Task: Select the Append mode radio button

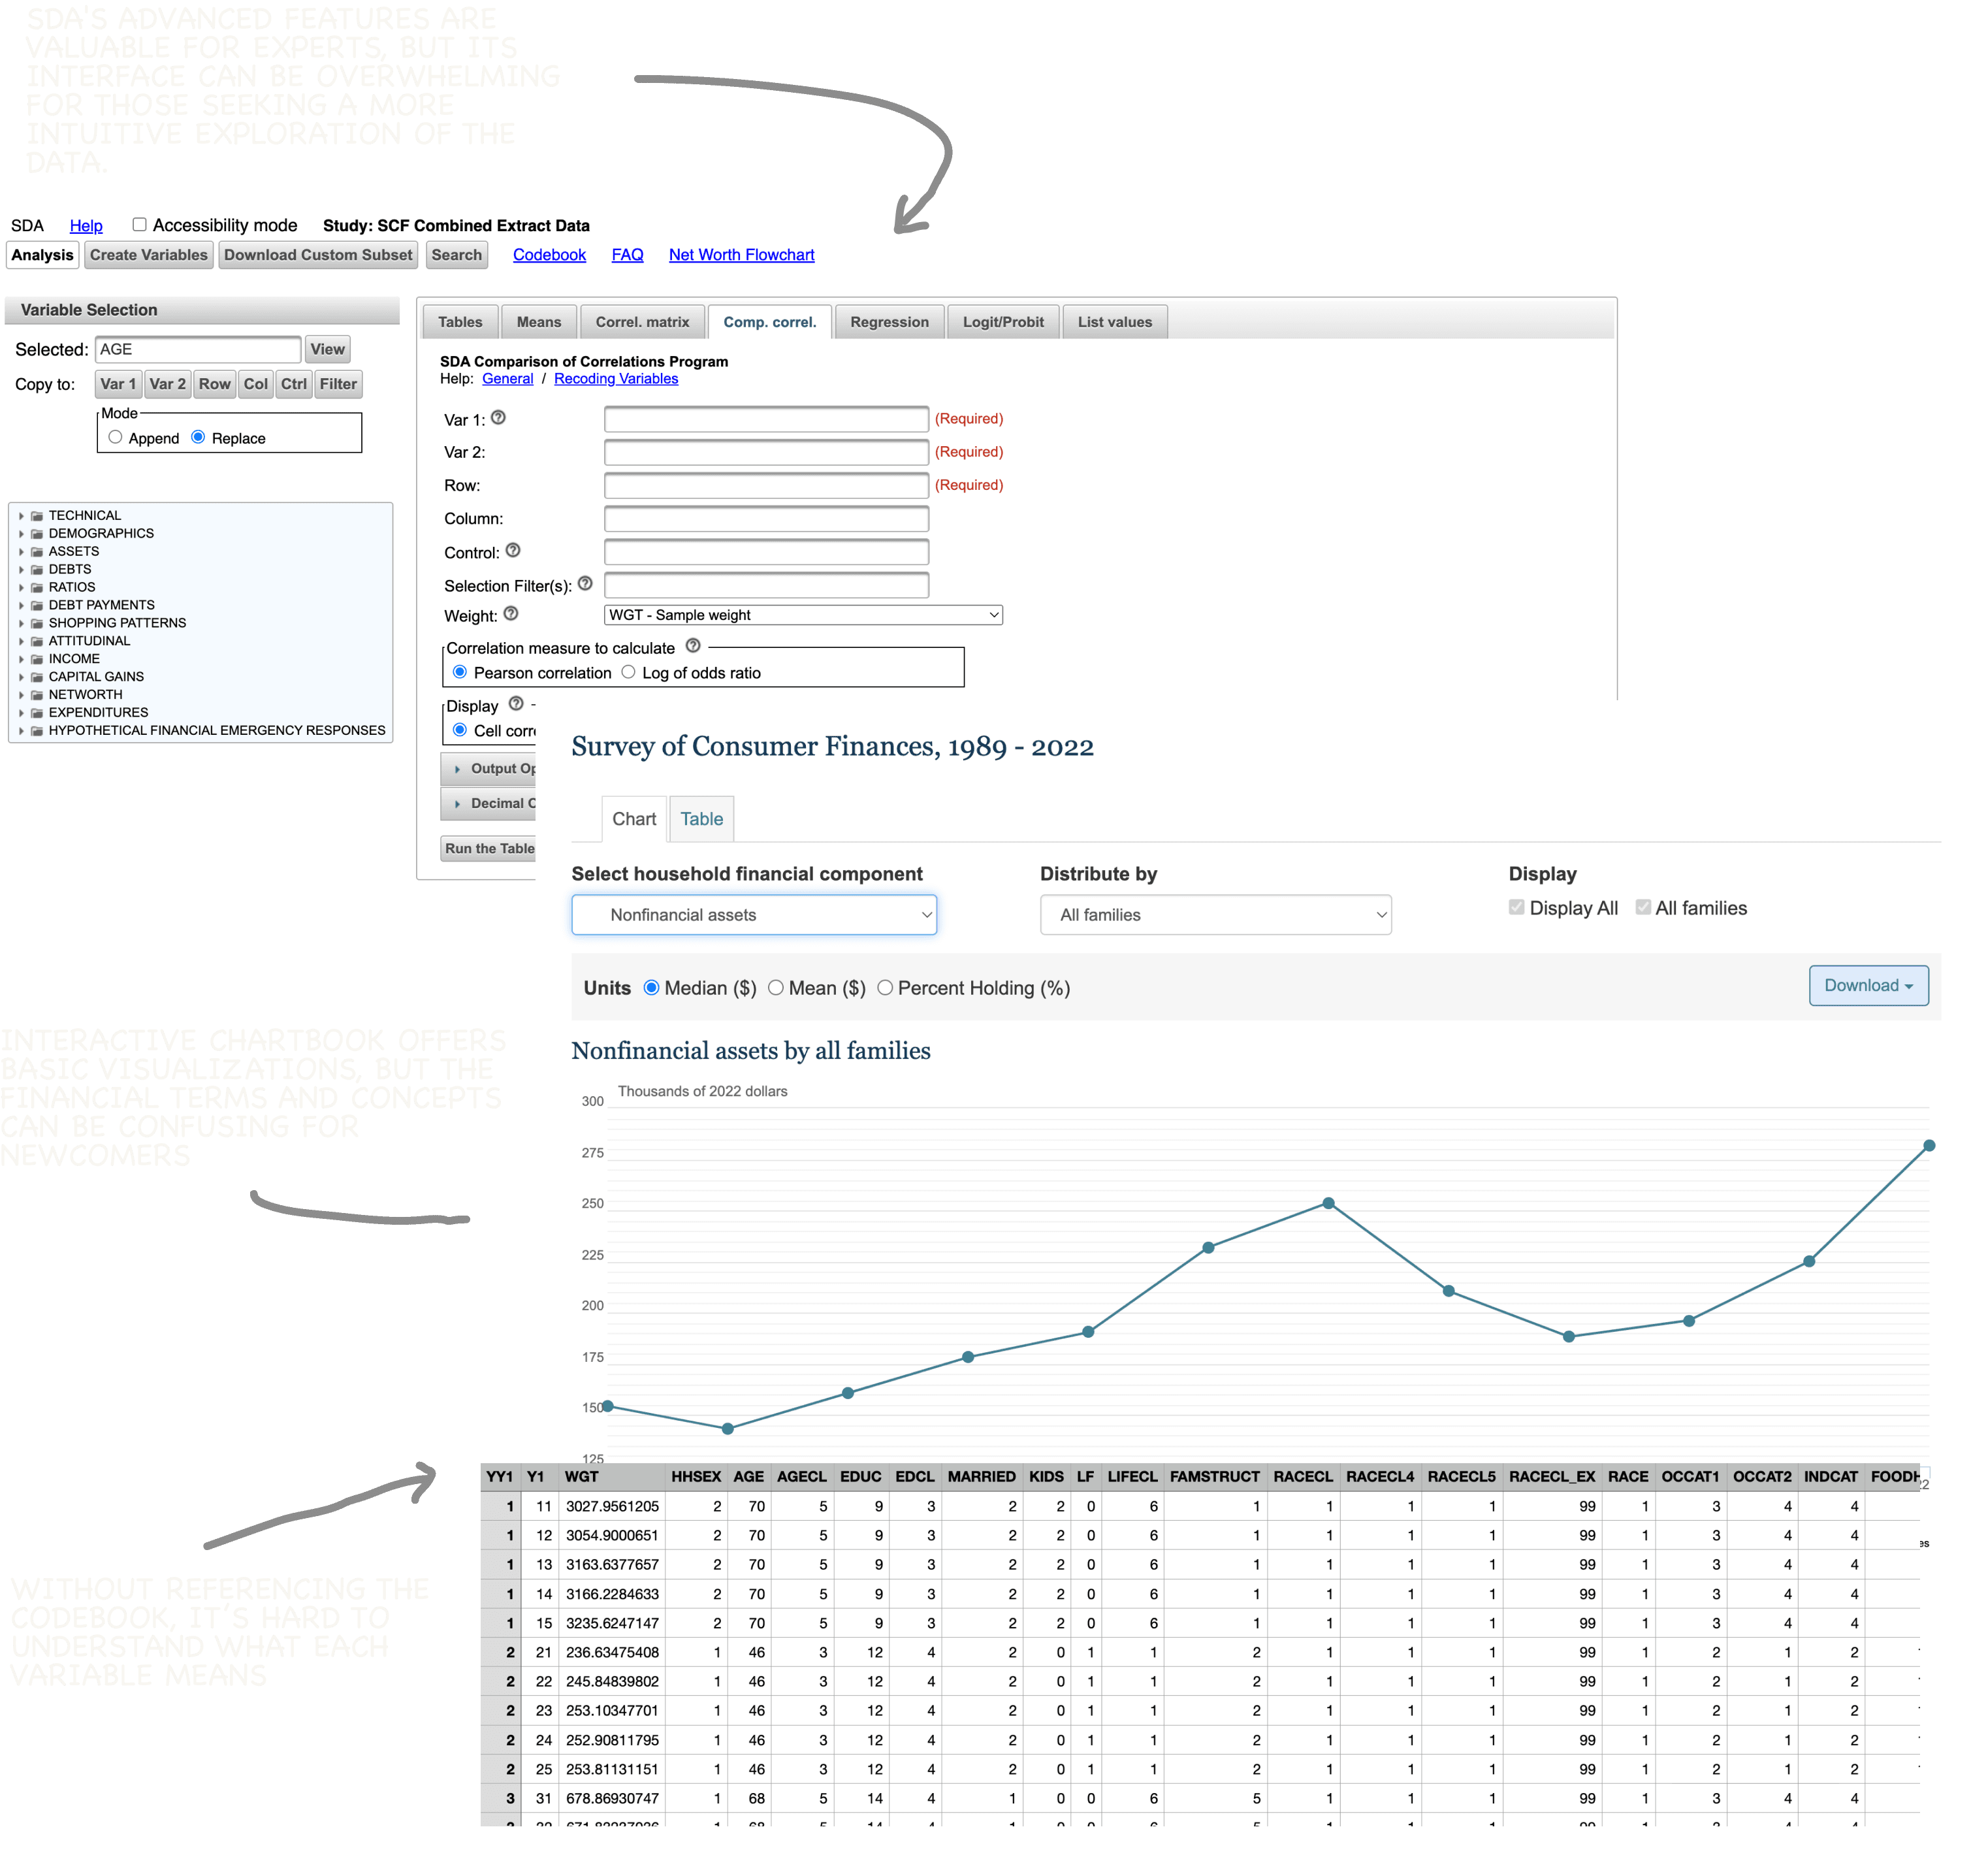Action: (x=115, y=437)
